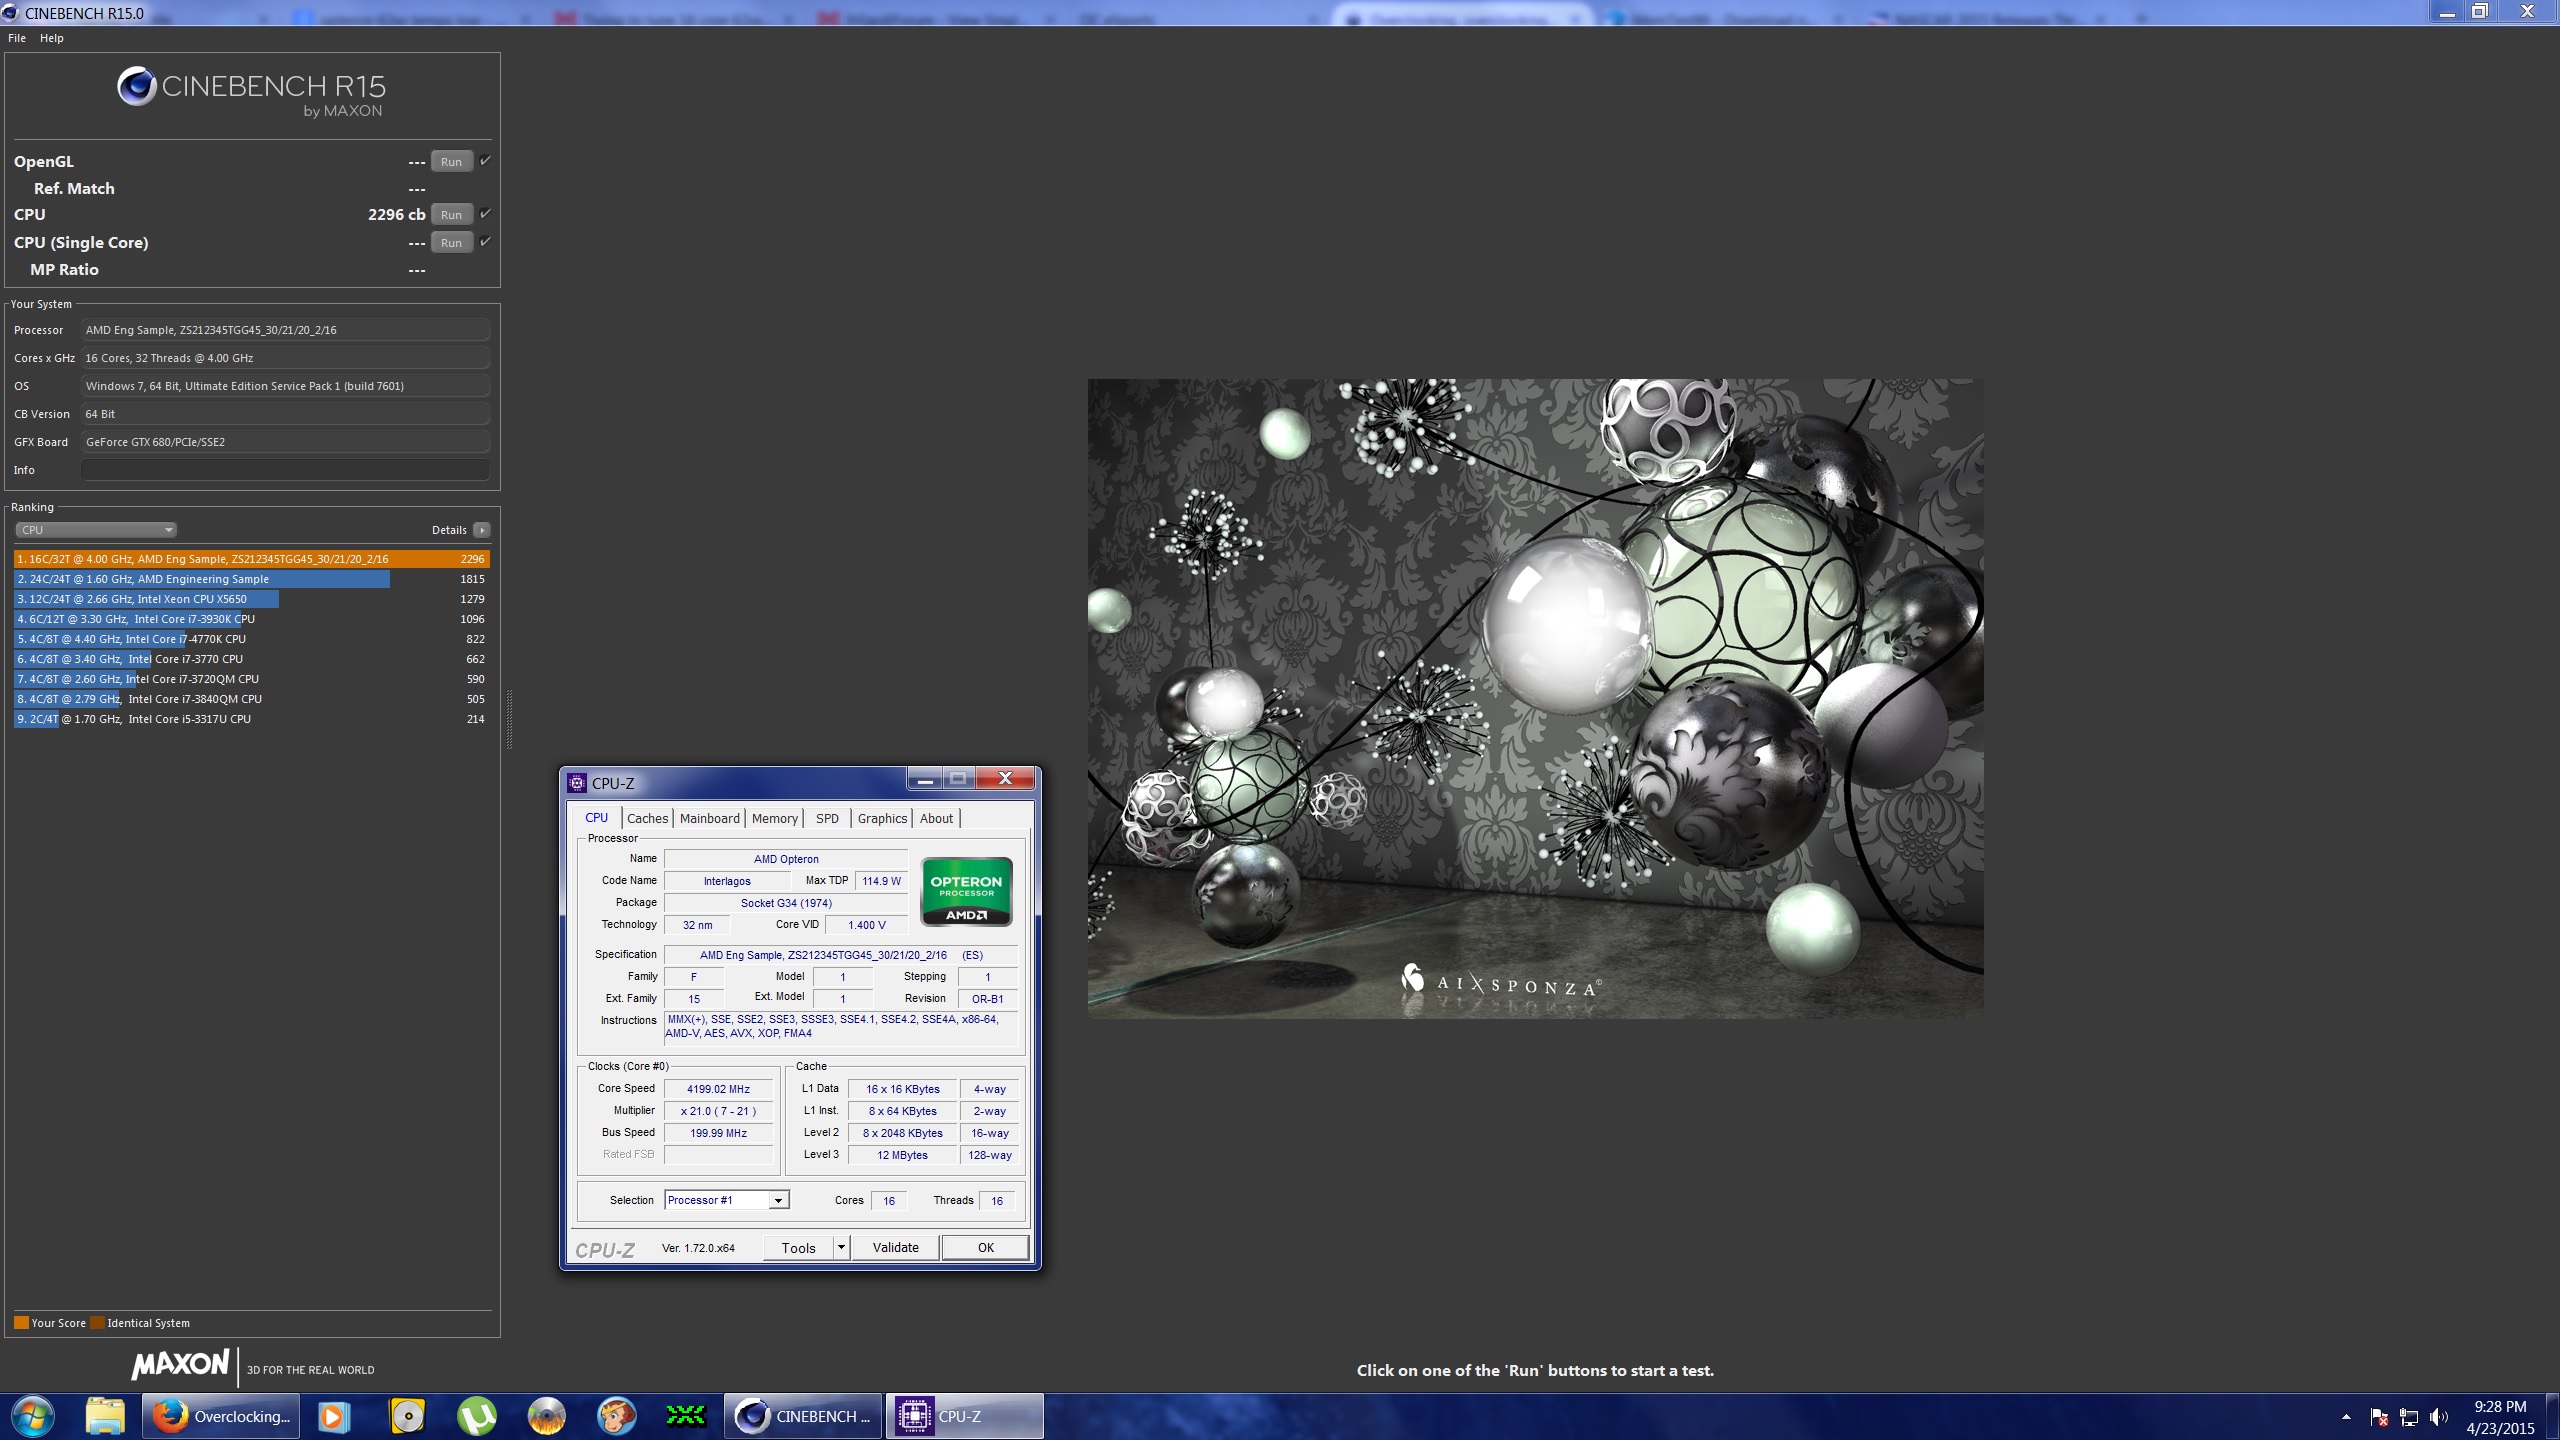Screen dimensions: 2560x1440
Task: Click the Run button for OpenGL test
Action: [451, 161]
